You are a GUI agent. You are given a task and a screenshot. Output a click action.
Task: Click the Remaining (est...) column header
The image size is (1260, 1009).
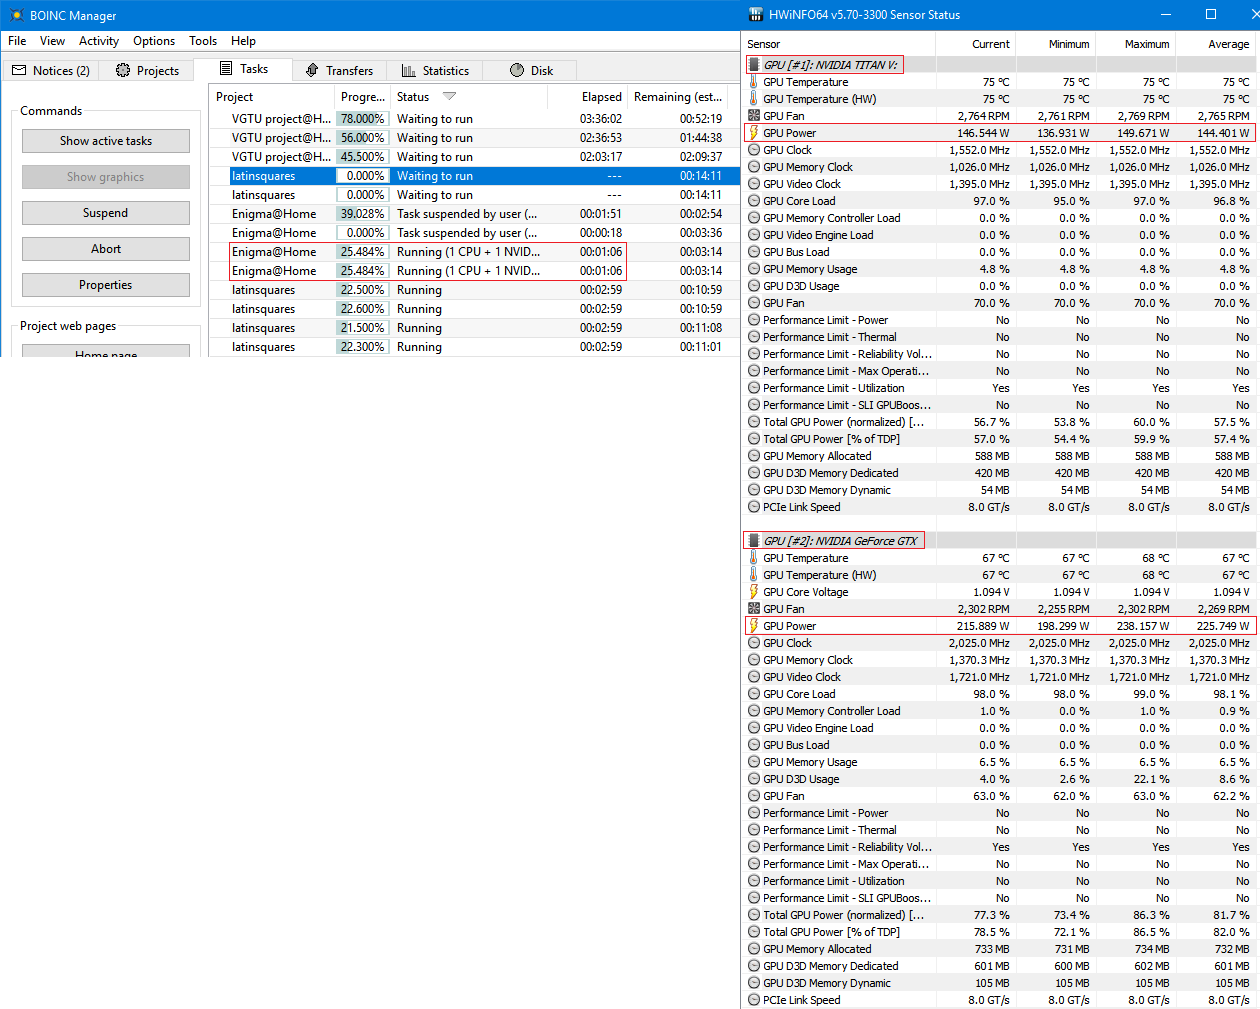(678, 97)
